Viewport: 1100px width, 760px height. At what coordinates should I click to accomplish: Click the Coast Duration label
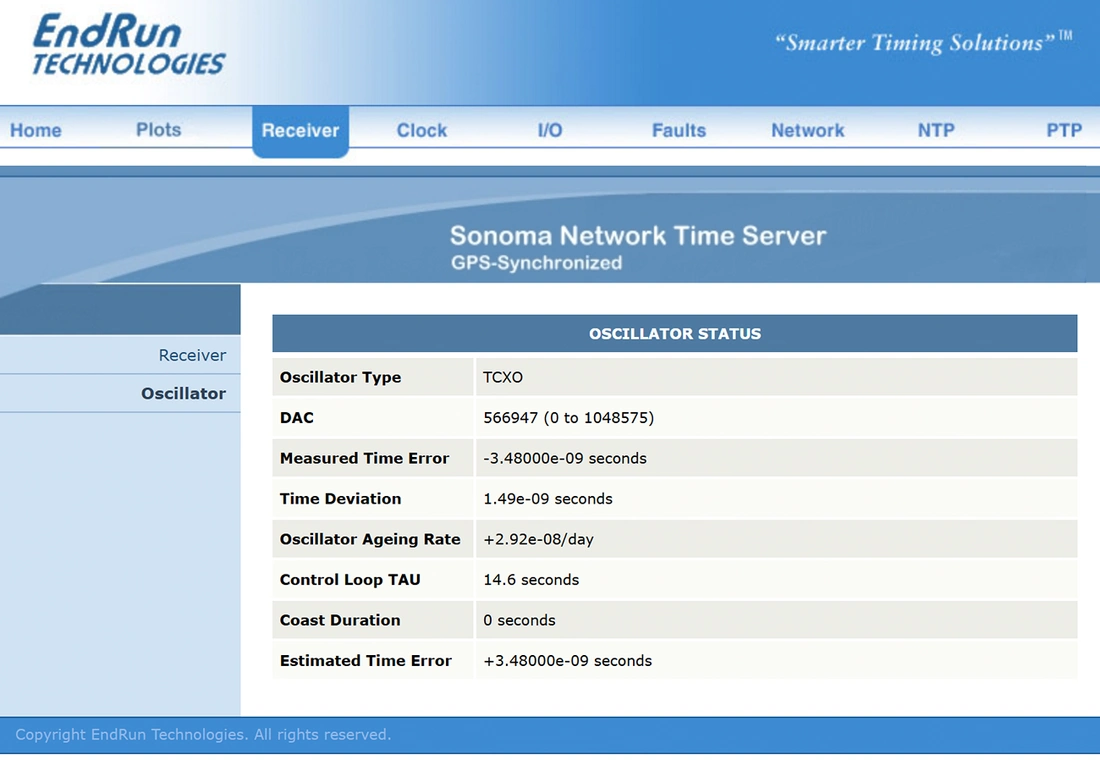[340, 620]
